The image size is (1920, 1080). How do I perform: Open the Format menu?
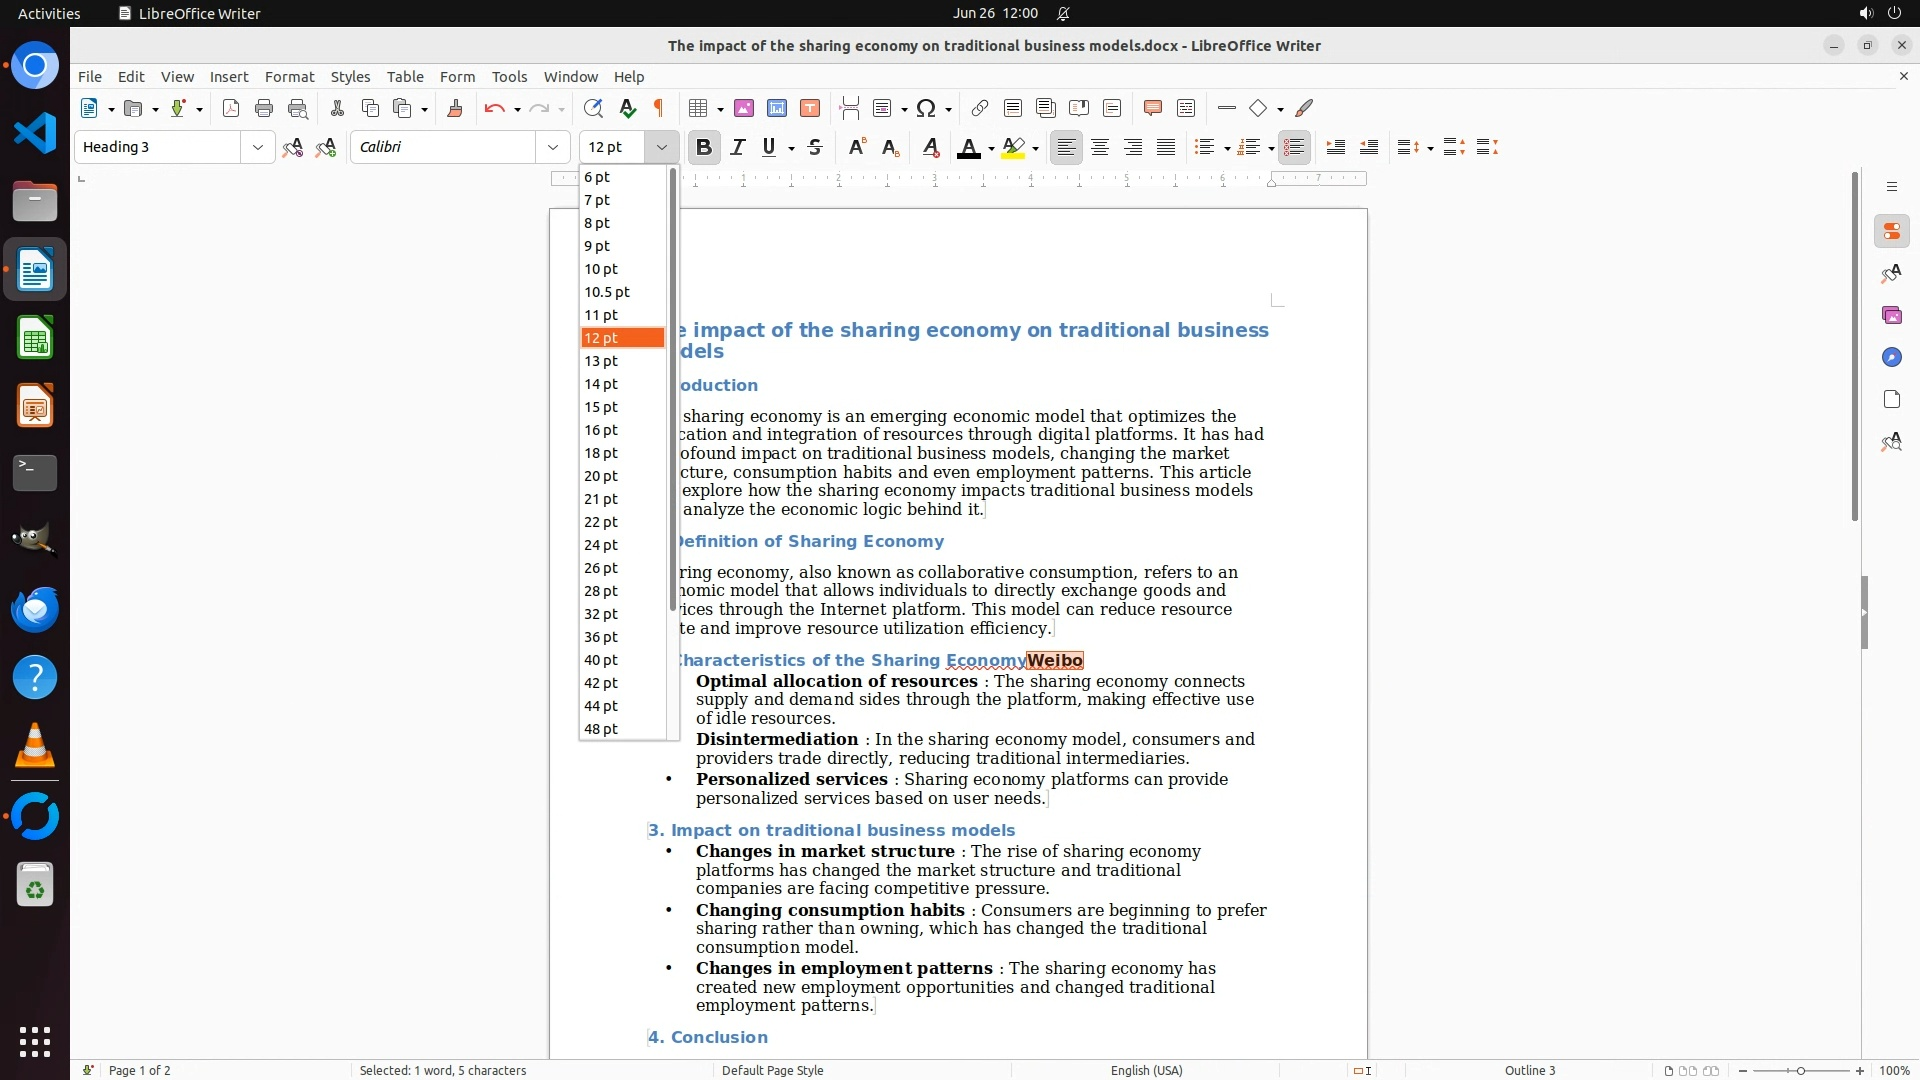click(x=289, y=76)
